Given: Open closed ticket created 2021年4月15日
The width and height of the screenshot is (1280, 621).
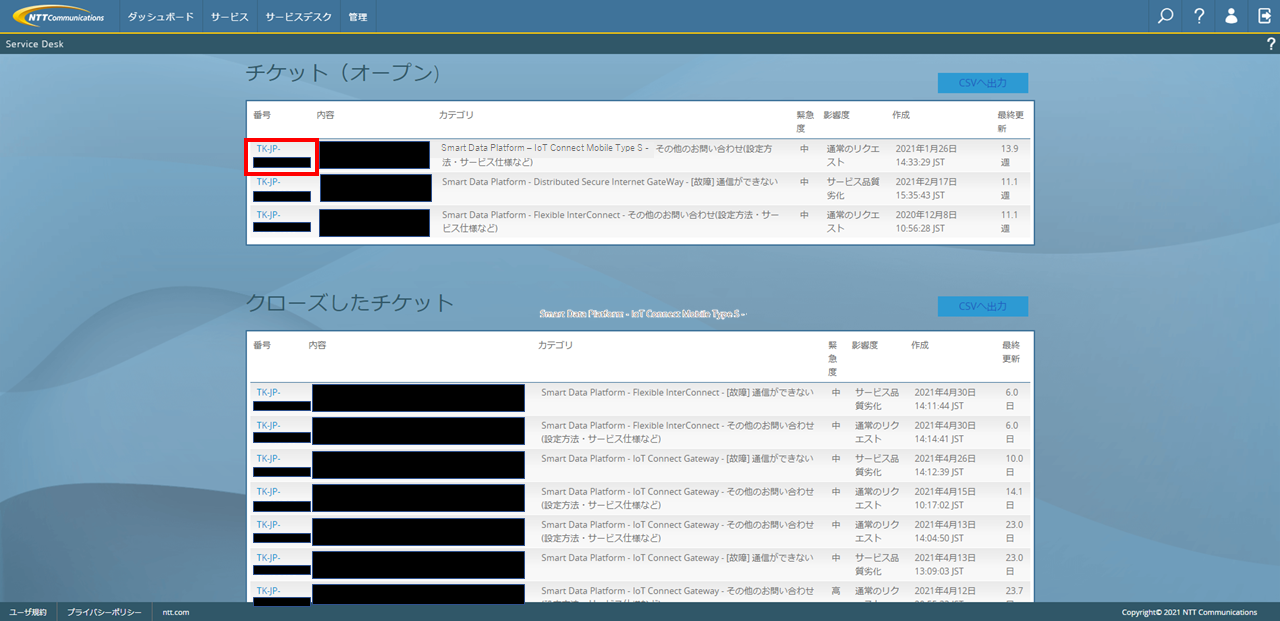Looking at the screenshot, I should (x=268, y=491).
